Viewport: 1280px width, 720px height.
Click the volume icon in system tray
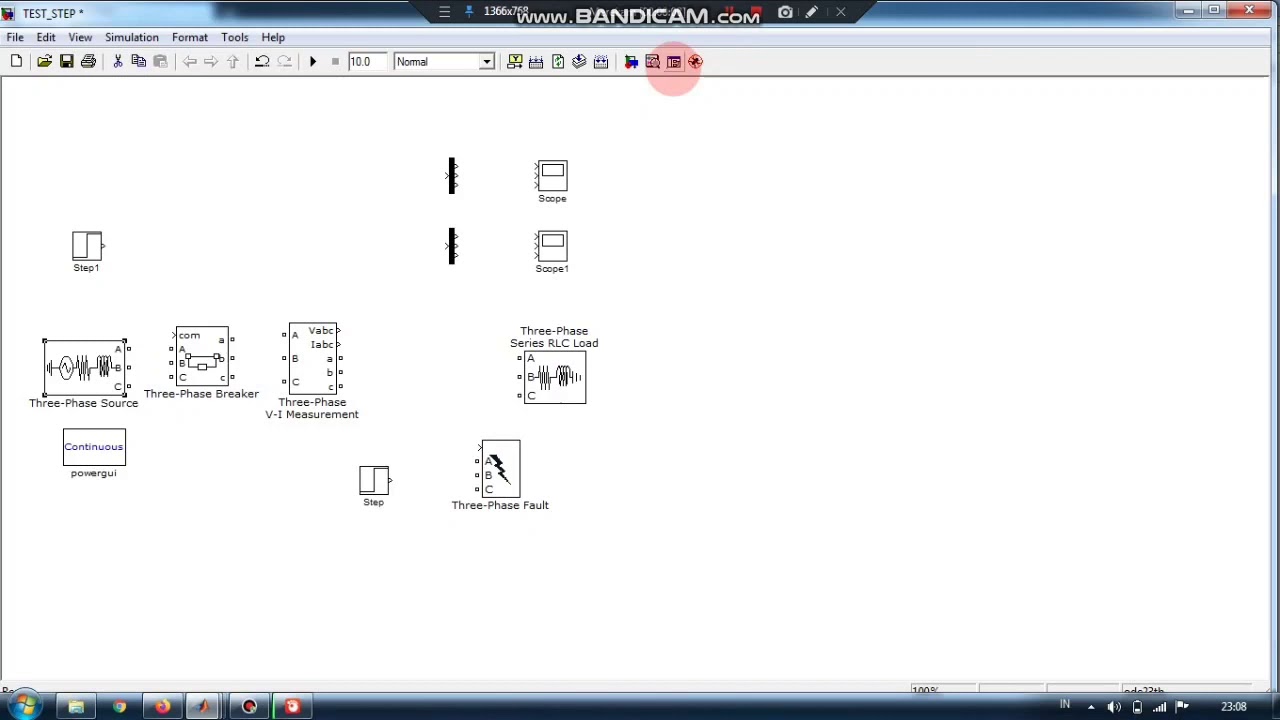[x=1114, y=707]
